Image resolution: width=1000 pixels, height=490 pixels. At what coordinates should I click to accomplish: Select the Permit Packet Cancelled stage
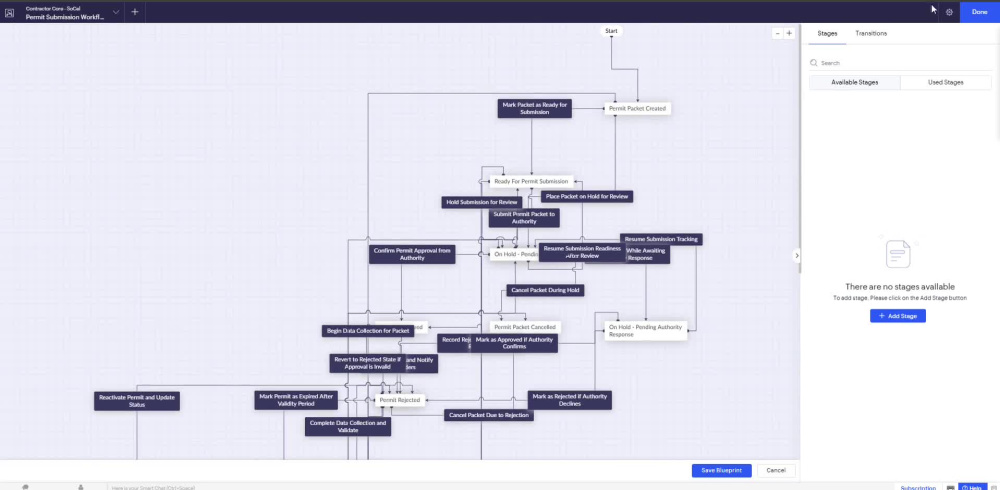525,327
